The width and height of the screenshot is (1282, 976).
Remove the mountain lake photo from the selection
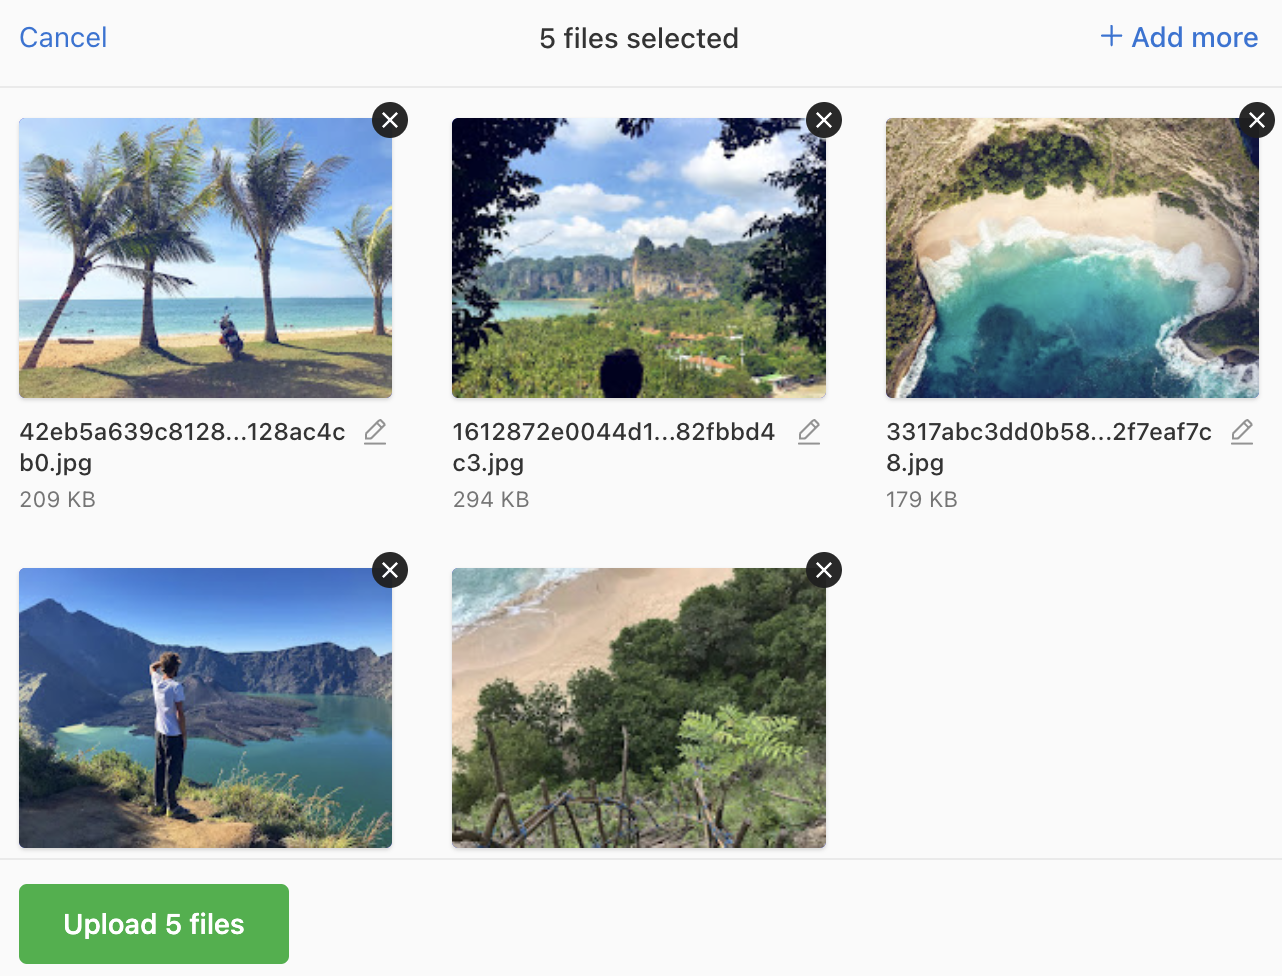pyautogui.click(x=390, y=569)
